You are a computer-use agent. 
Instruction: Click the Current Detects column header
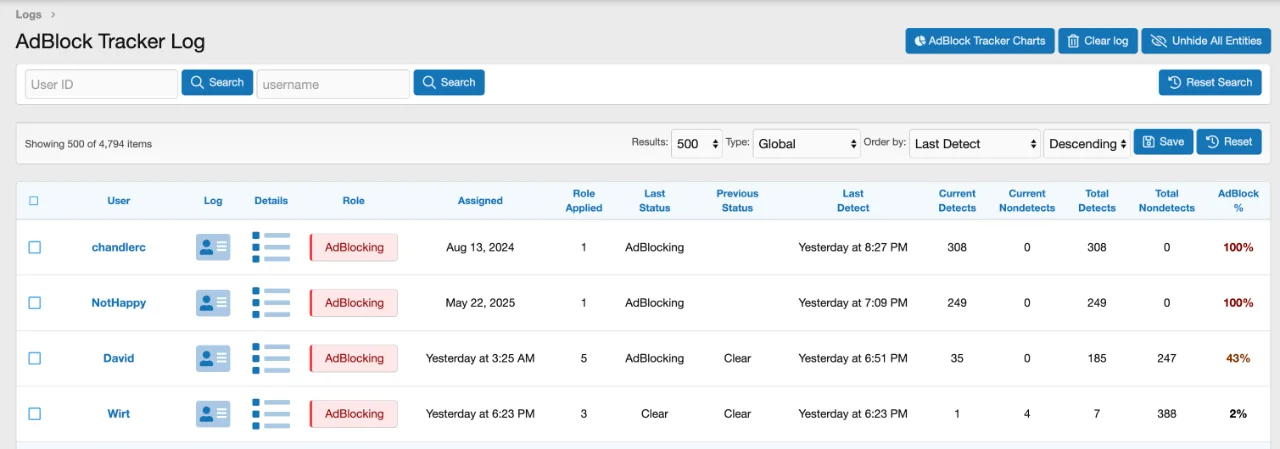click(x=957, y=201)
